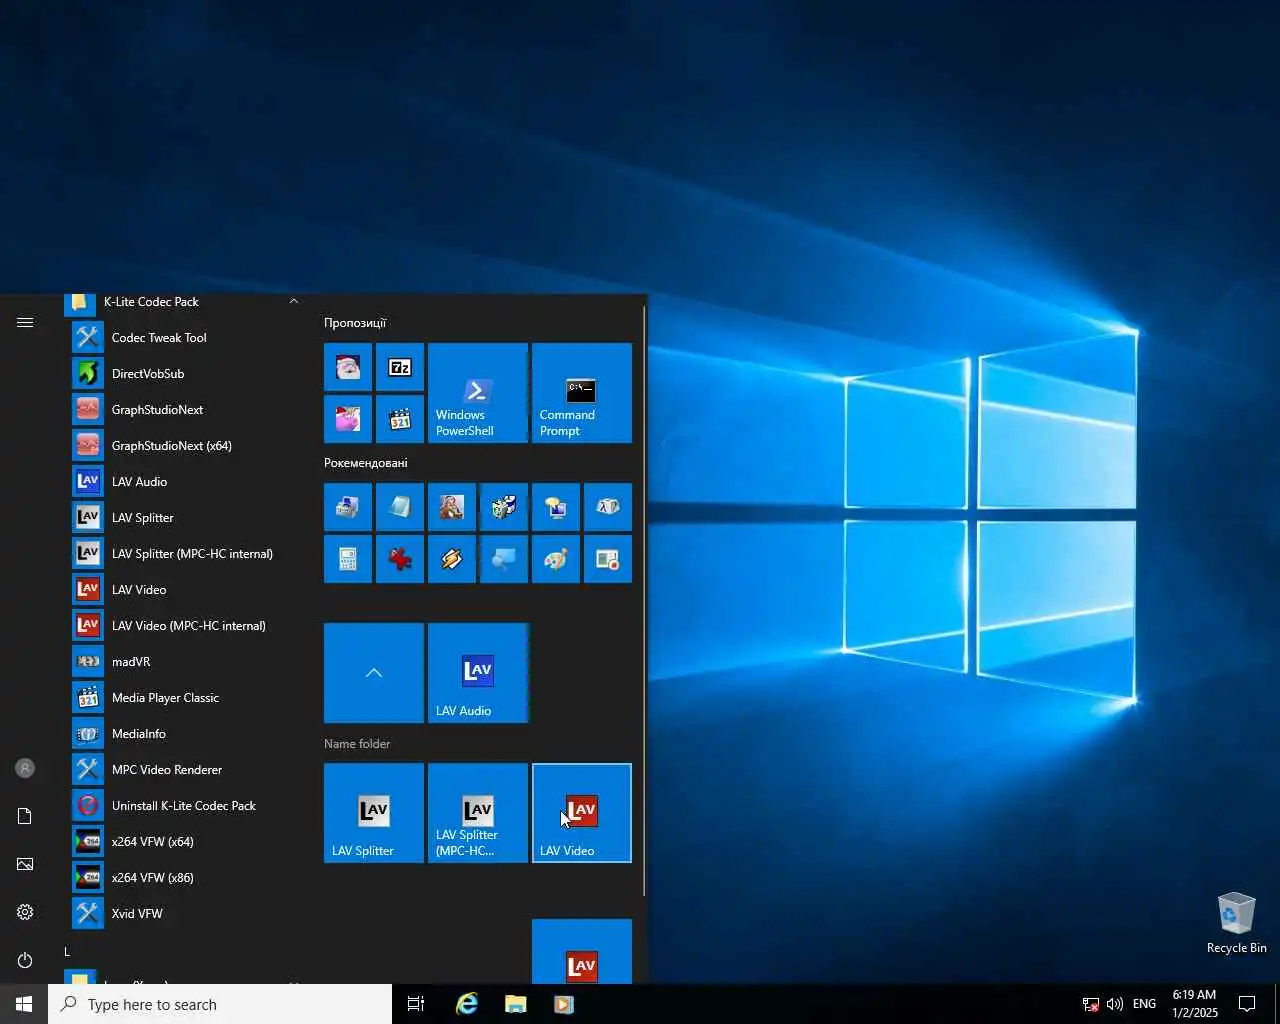Open LAV Splitter in the app list

[182, 518]
